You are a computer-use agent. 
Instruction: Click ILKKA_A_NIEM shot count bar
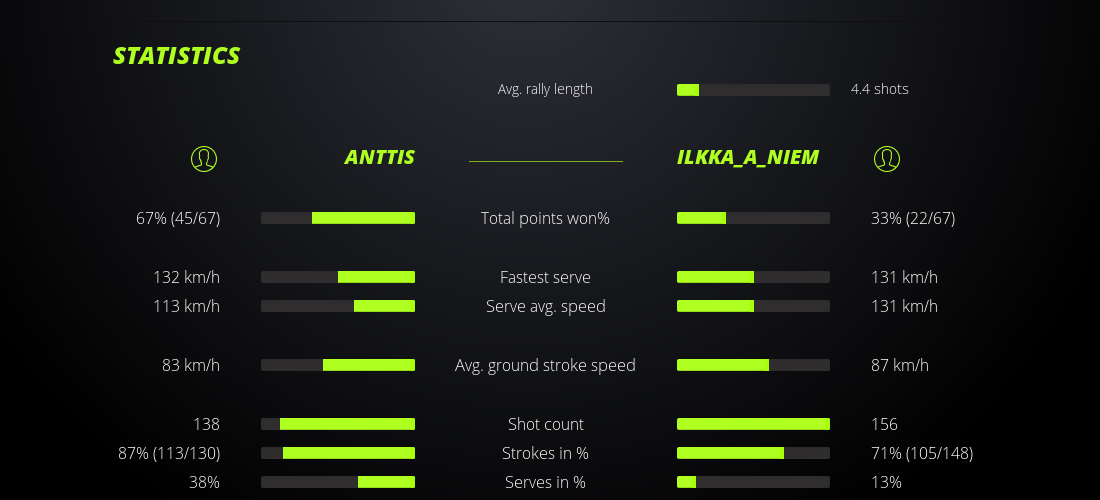[753, 424]
